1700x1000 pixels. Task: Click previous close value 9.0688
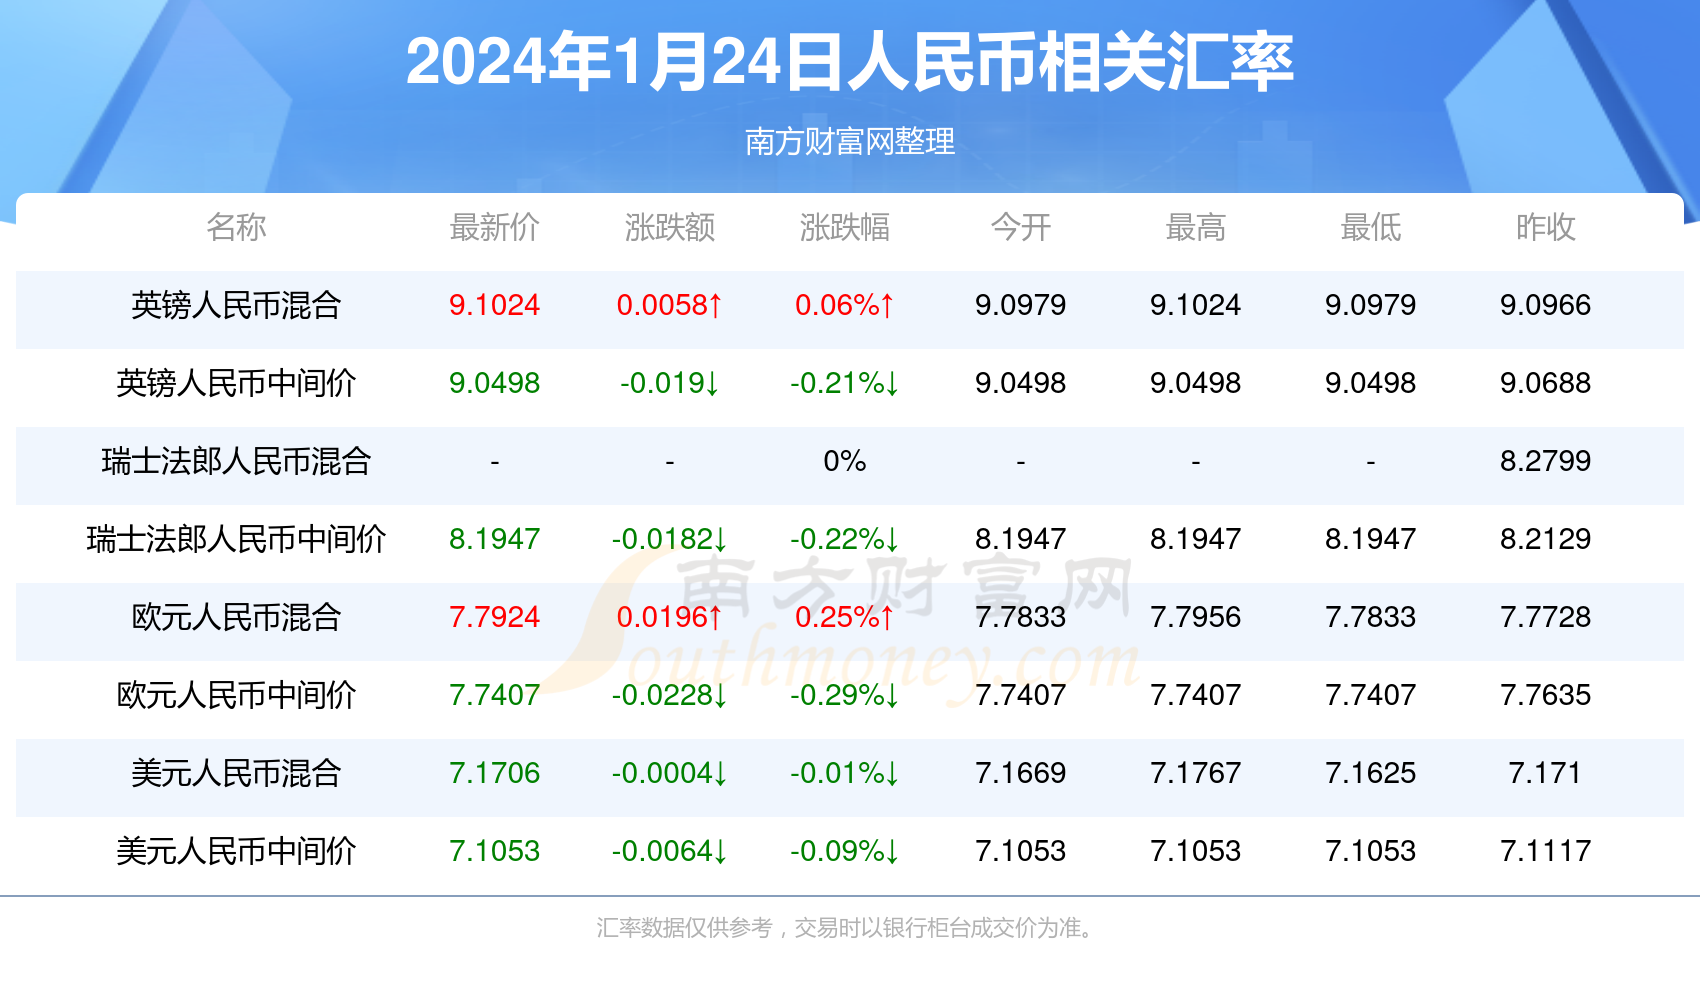(x=1545, y=383)
